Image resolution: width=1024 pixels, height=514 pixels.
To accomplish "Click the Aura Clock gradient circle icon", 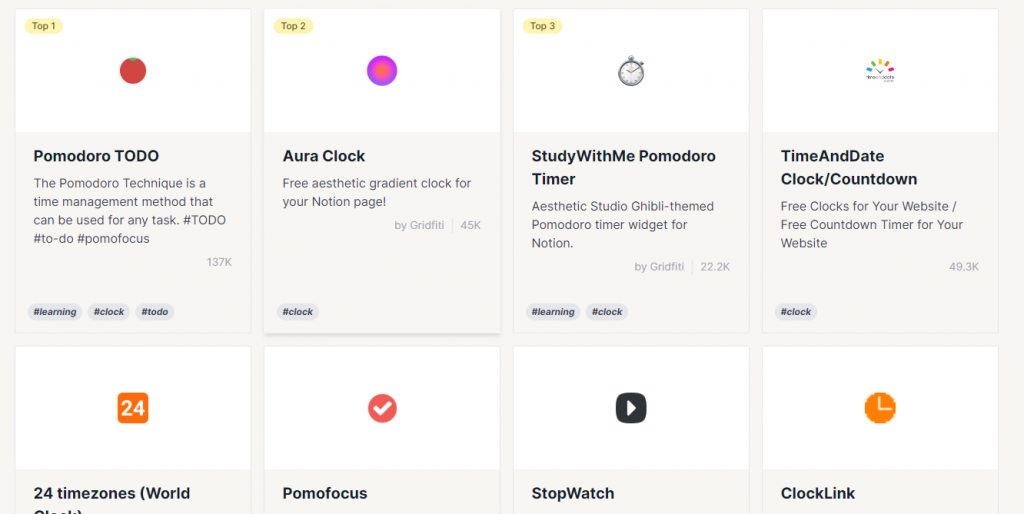I will [x=382, y=71].
